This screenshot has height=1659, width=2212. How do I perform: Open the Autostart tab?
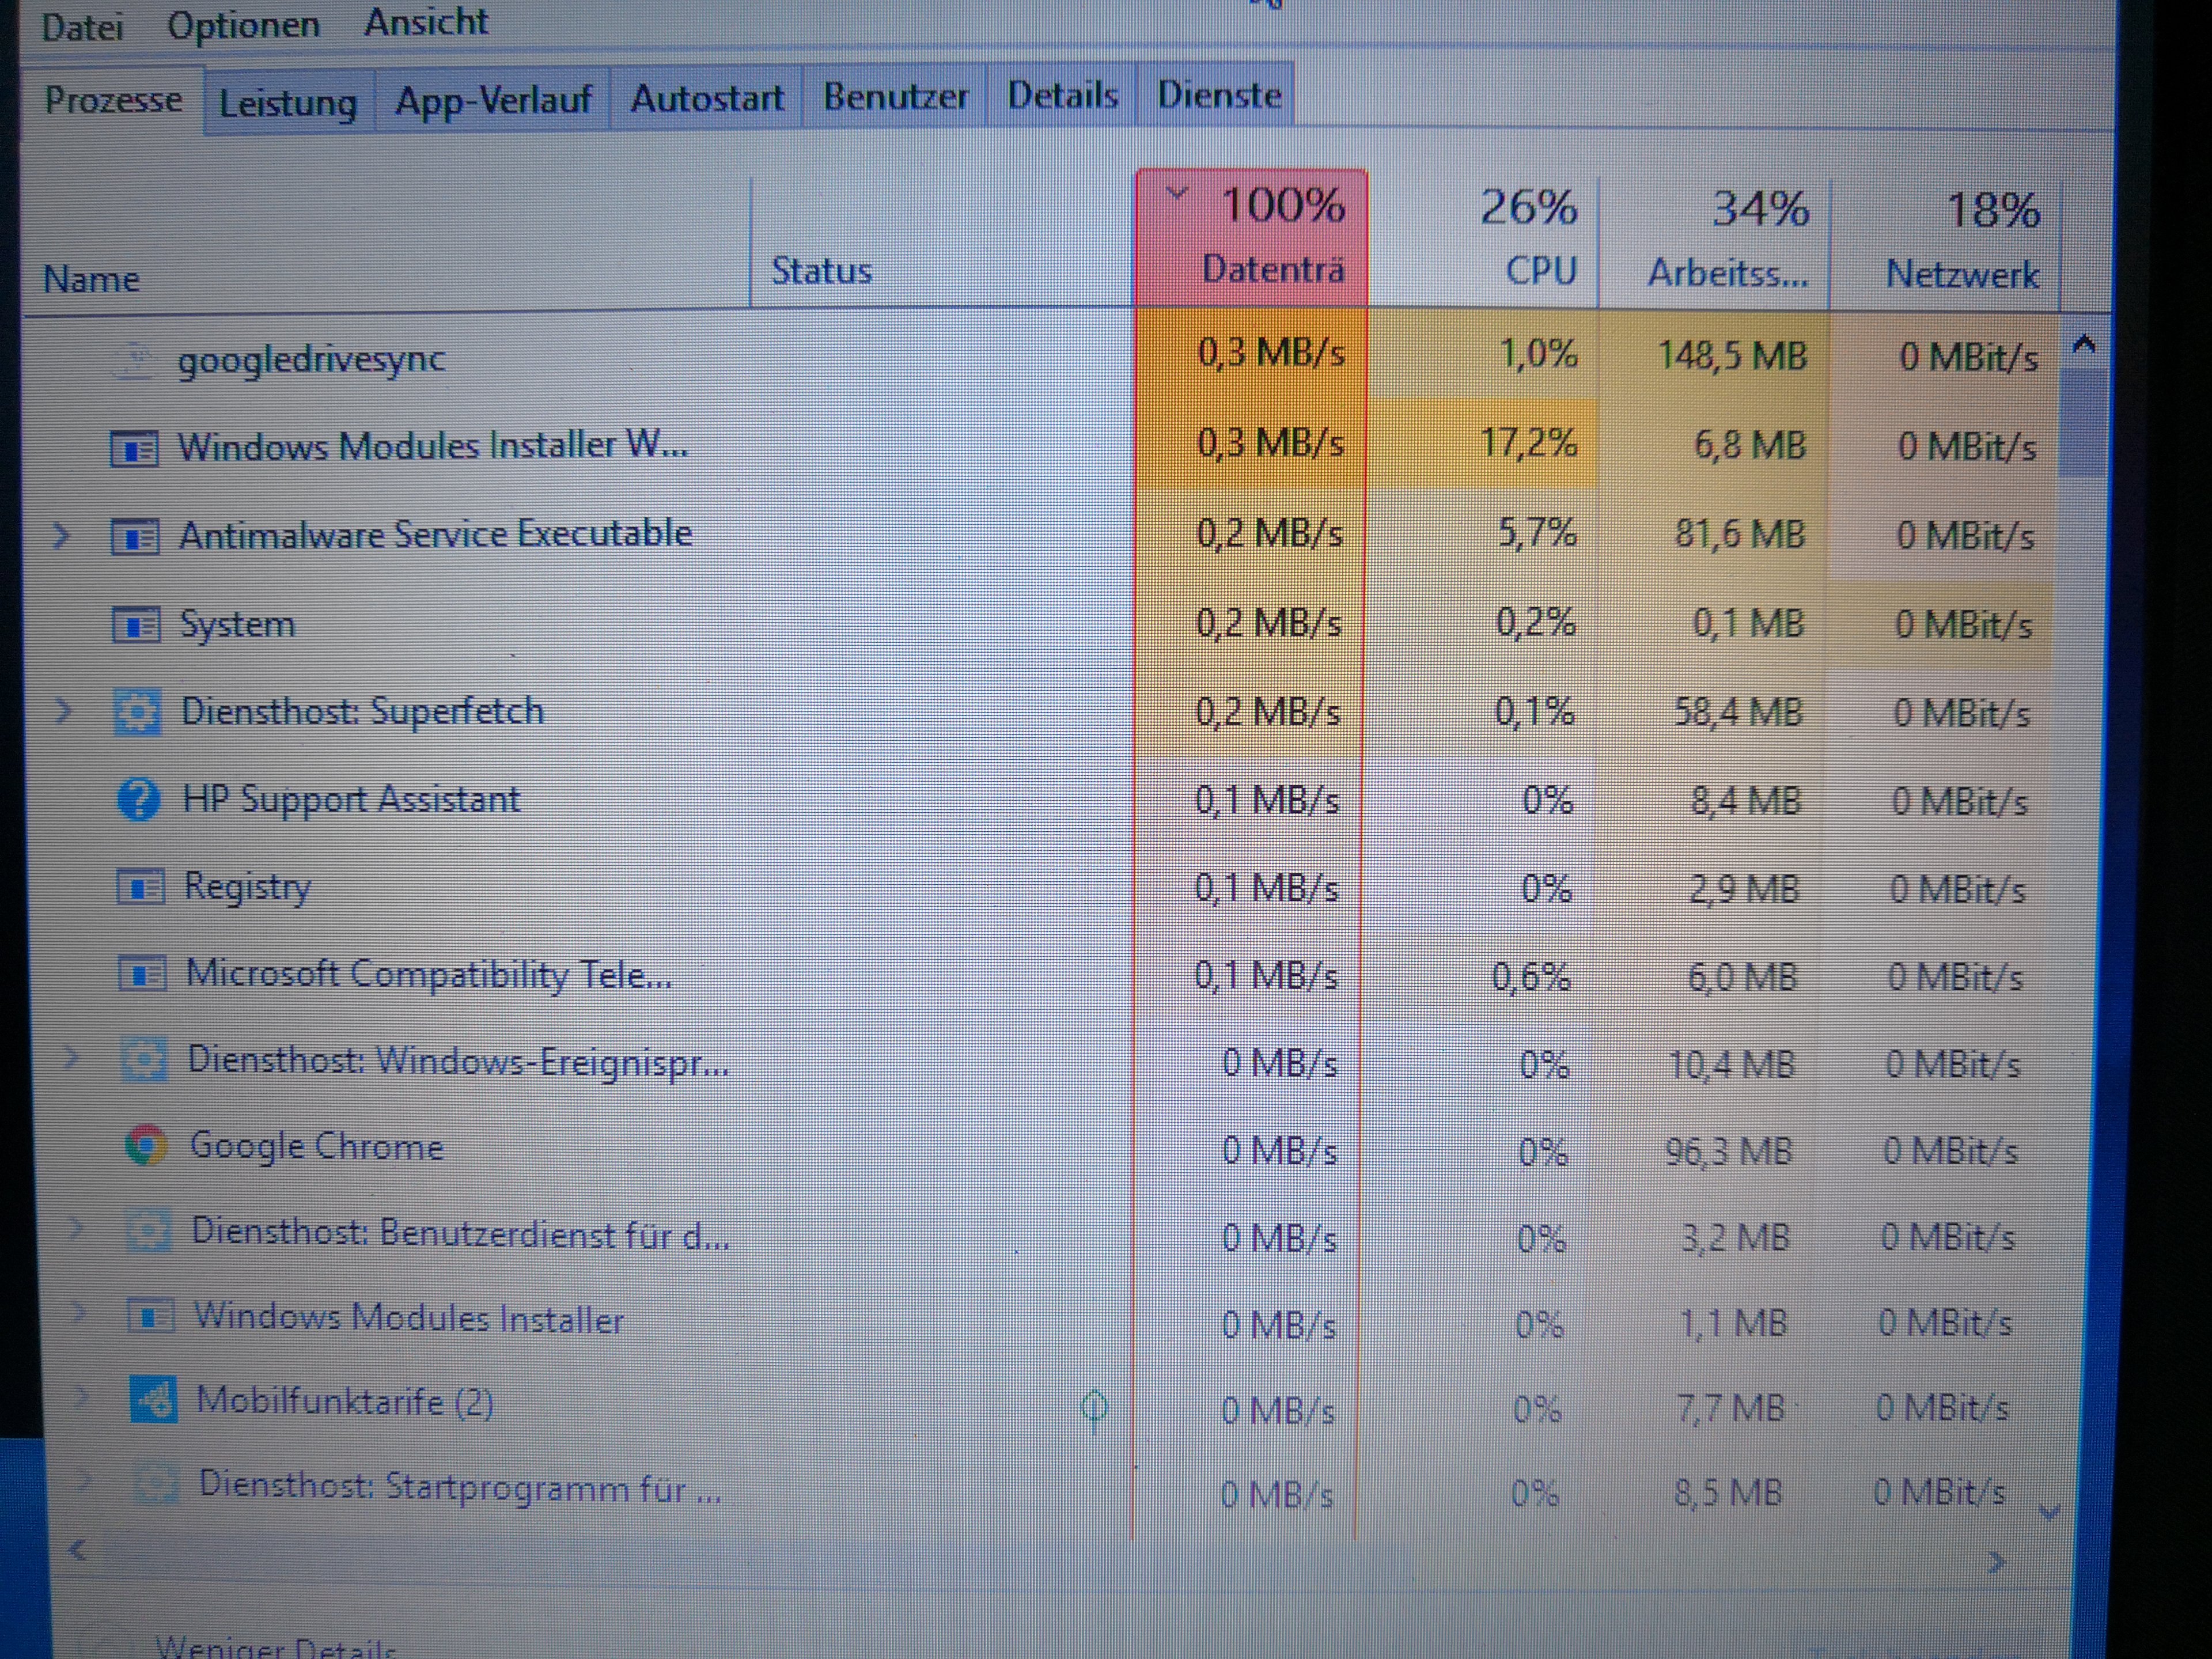(x=706, y=98)
